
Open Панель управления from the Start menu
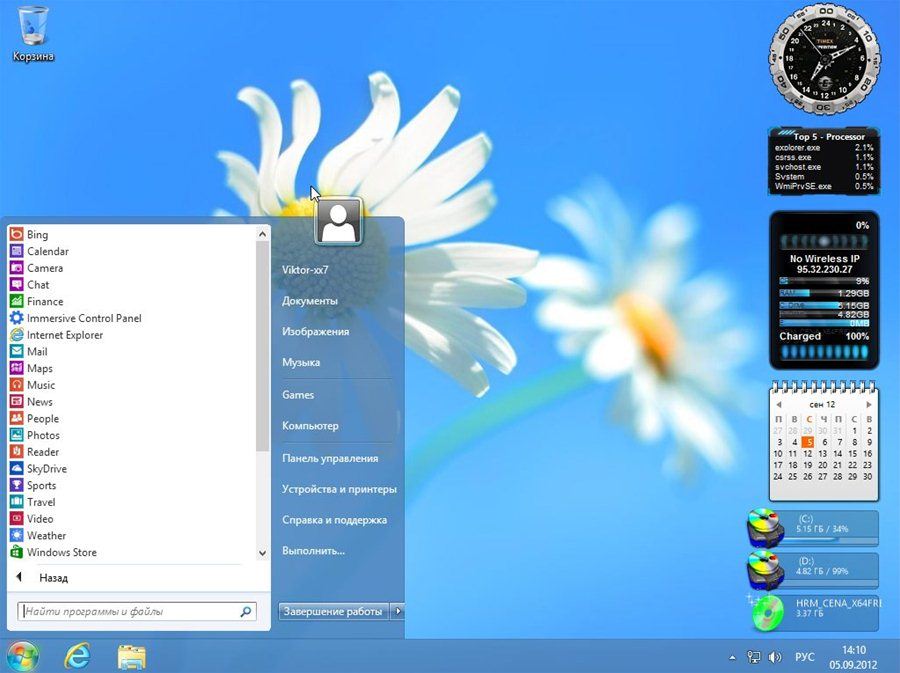pos(330,458)
